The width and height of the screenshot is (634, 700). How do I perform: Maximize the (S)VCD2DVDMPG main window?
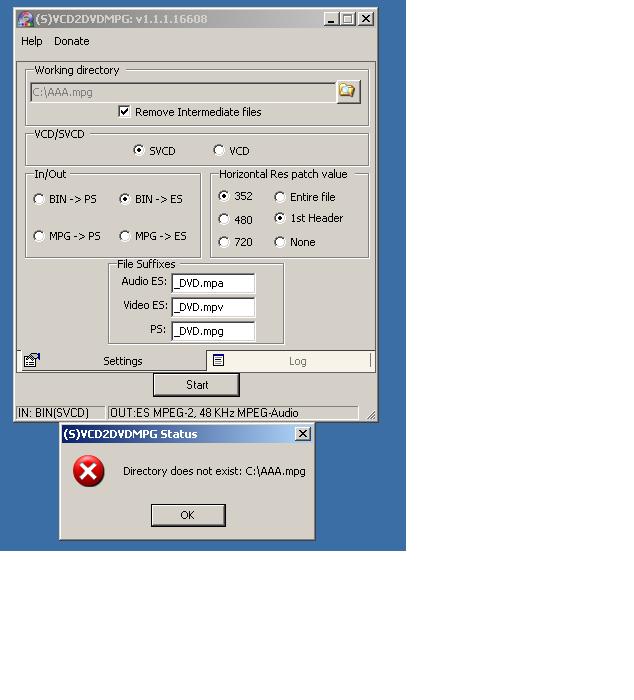click(x=347, y=19)
